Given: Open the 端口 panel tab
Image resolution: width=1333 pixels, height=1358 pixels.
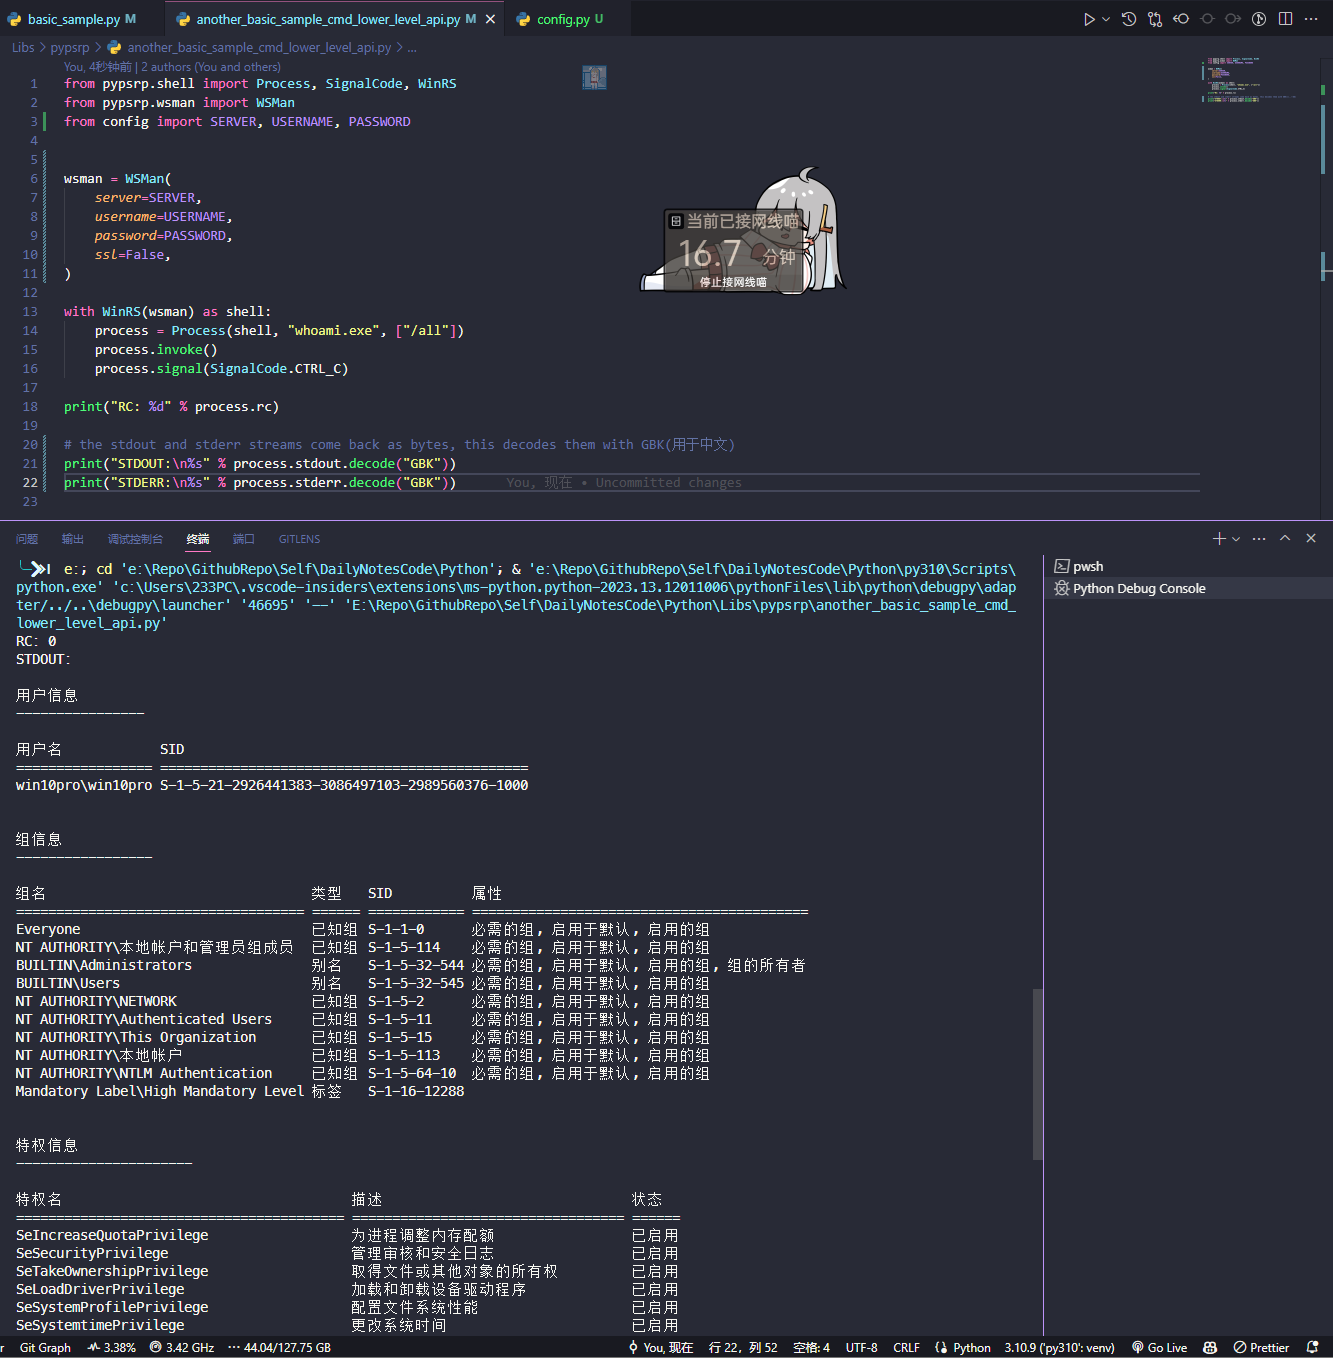Looking at the screenshot, I should [244, 539].
